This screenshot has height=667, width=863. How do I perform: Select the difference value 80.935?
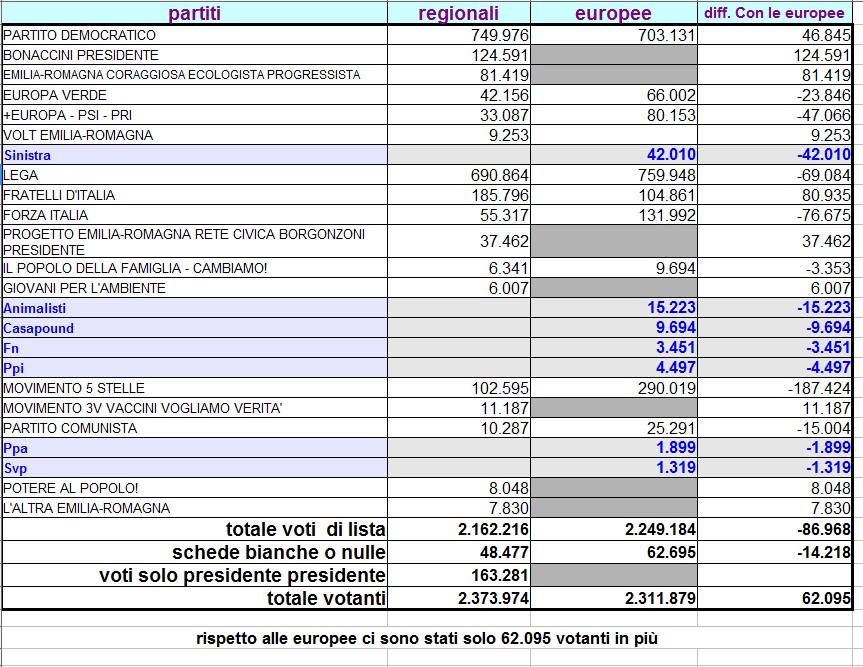pos(826,195)
